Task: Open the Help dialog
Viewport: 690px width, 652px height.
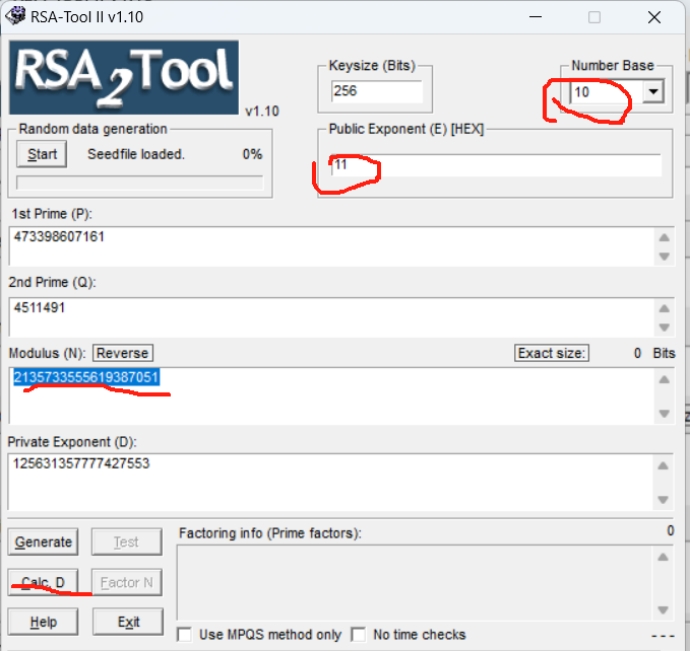Action: click(43, 622)
